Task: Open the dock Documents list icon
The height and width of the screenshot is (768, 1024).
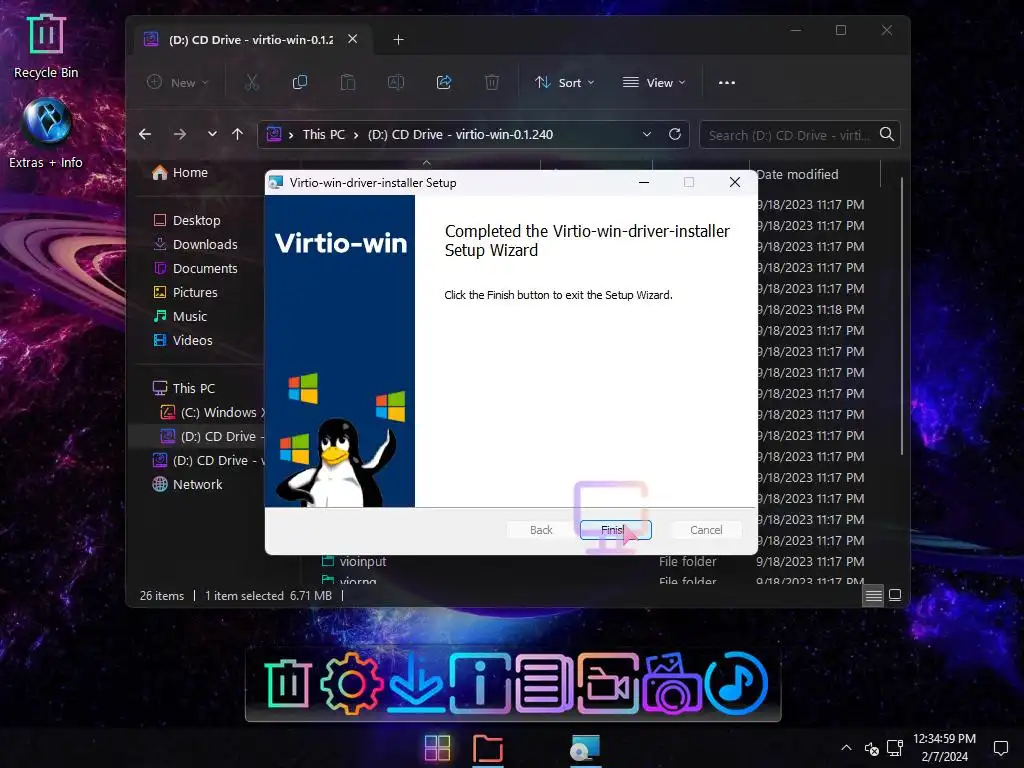Action: (543, 683)
